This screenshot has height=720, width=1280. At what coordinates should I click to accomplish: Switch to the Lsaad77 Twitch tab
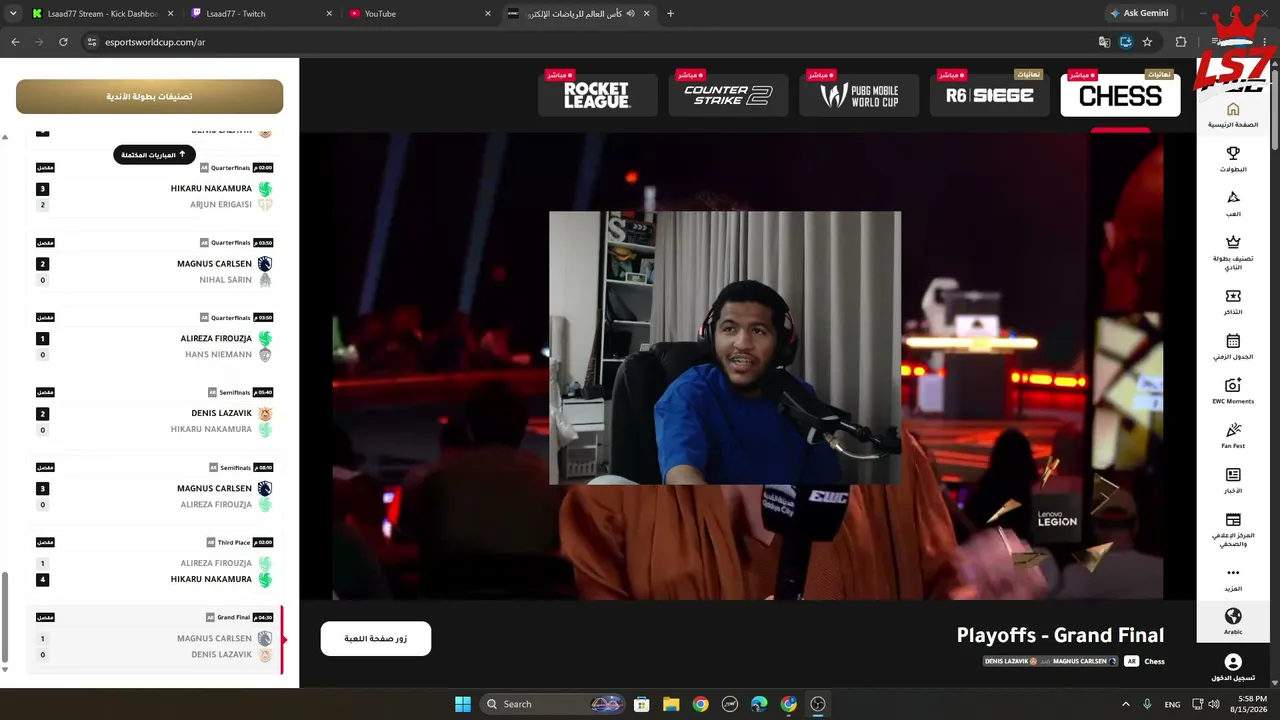[262, 14]
